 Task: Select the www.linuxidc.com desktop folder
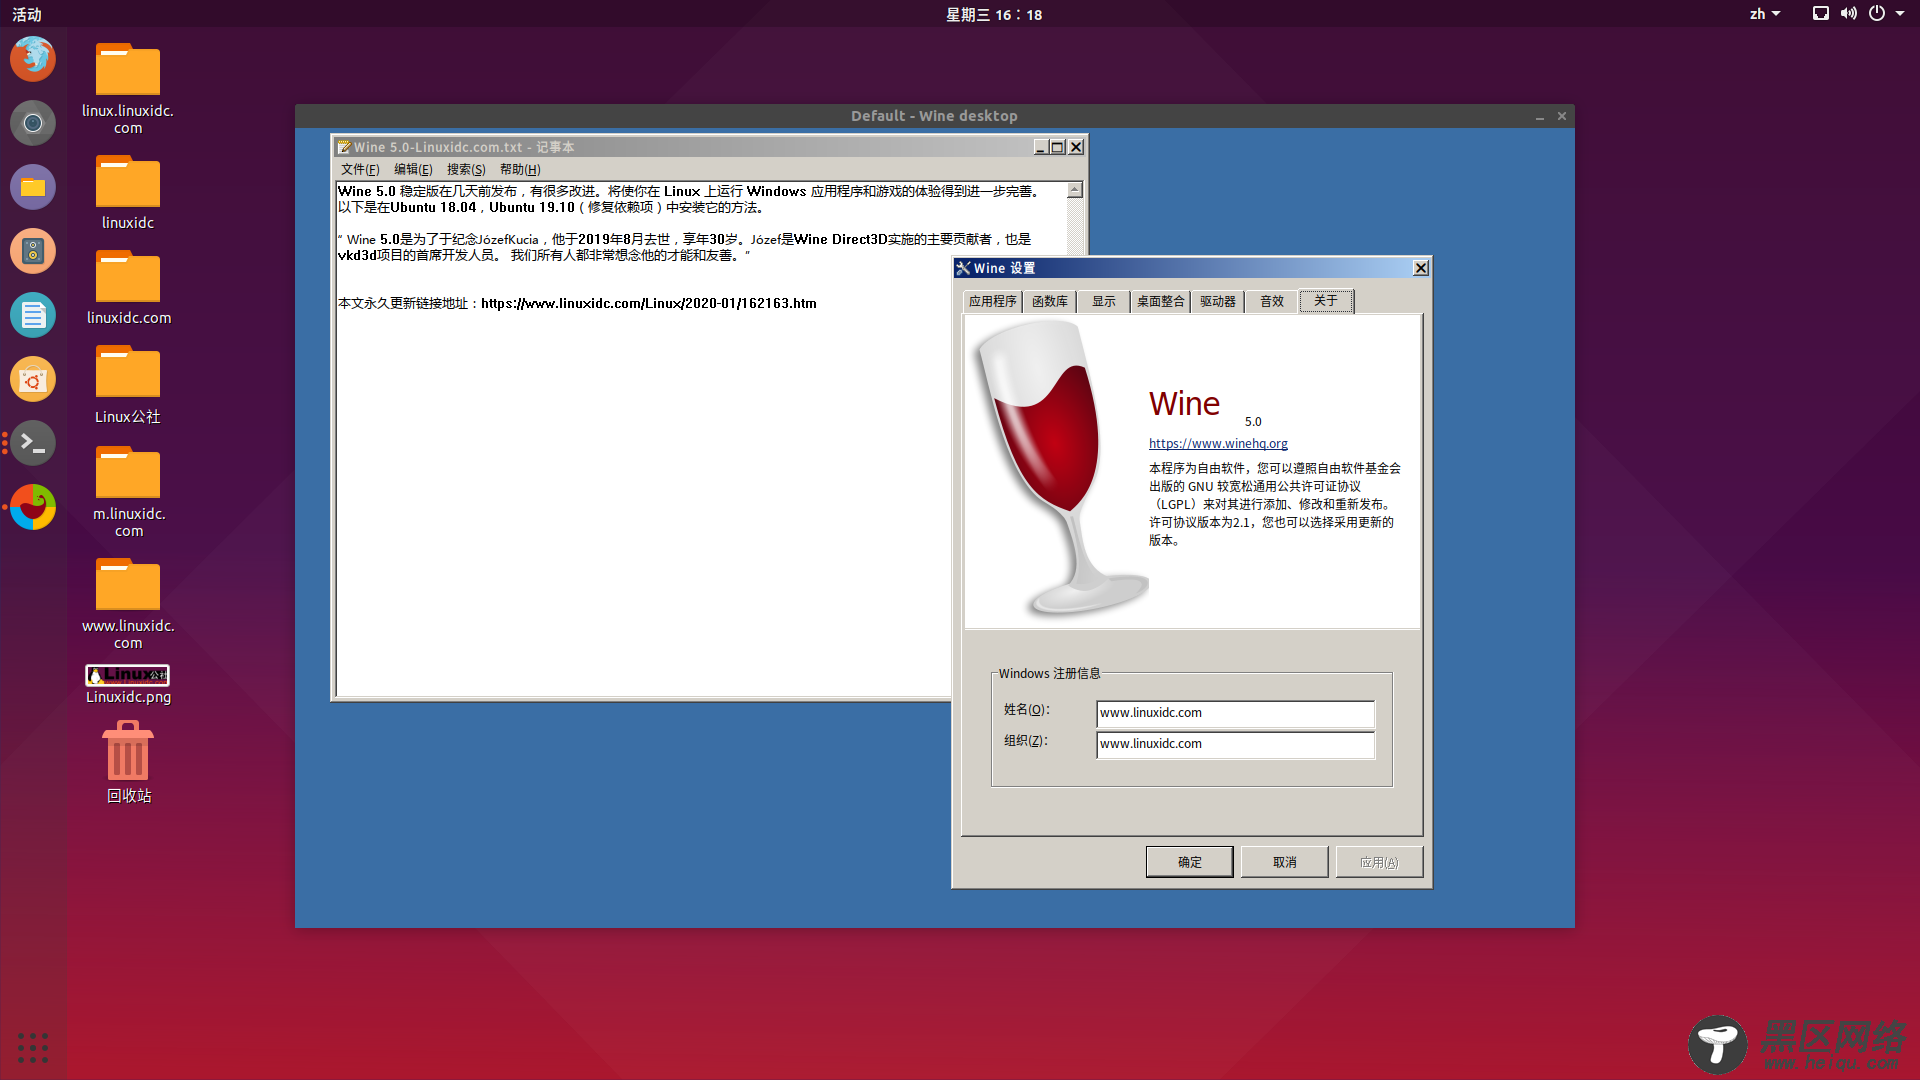128,604
